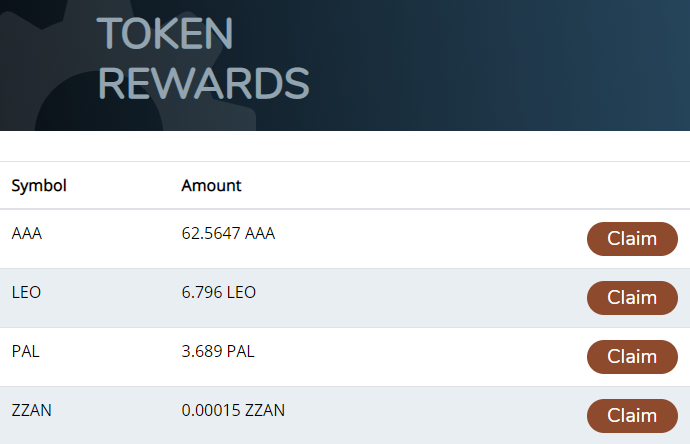The height and width of the screenshot is (444, 690).
Task: Claim the ZZAN token reward
Action: pos(632,416)
